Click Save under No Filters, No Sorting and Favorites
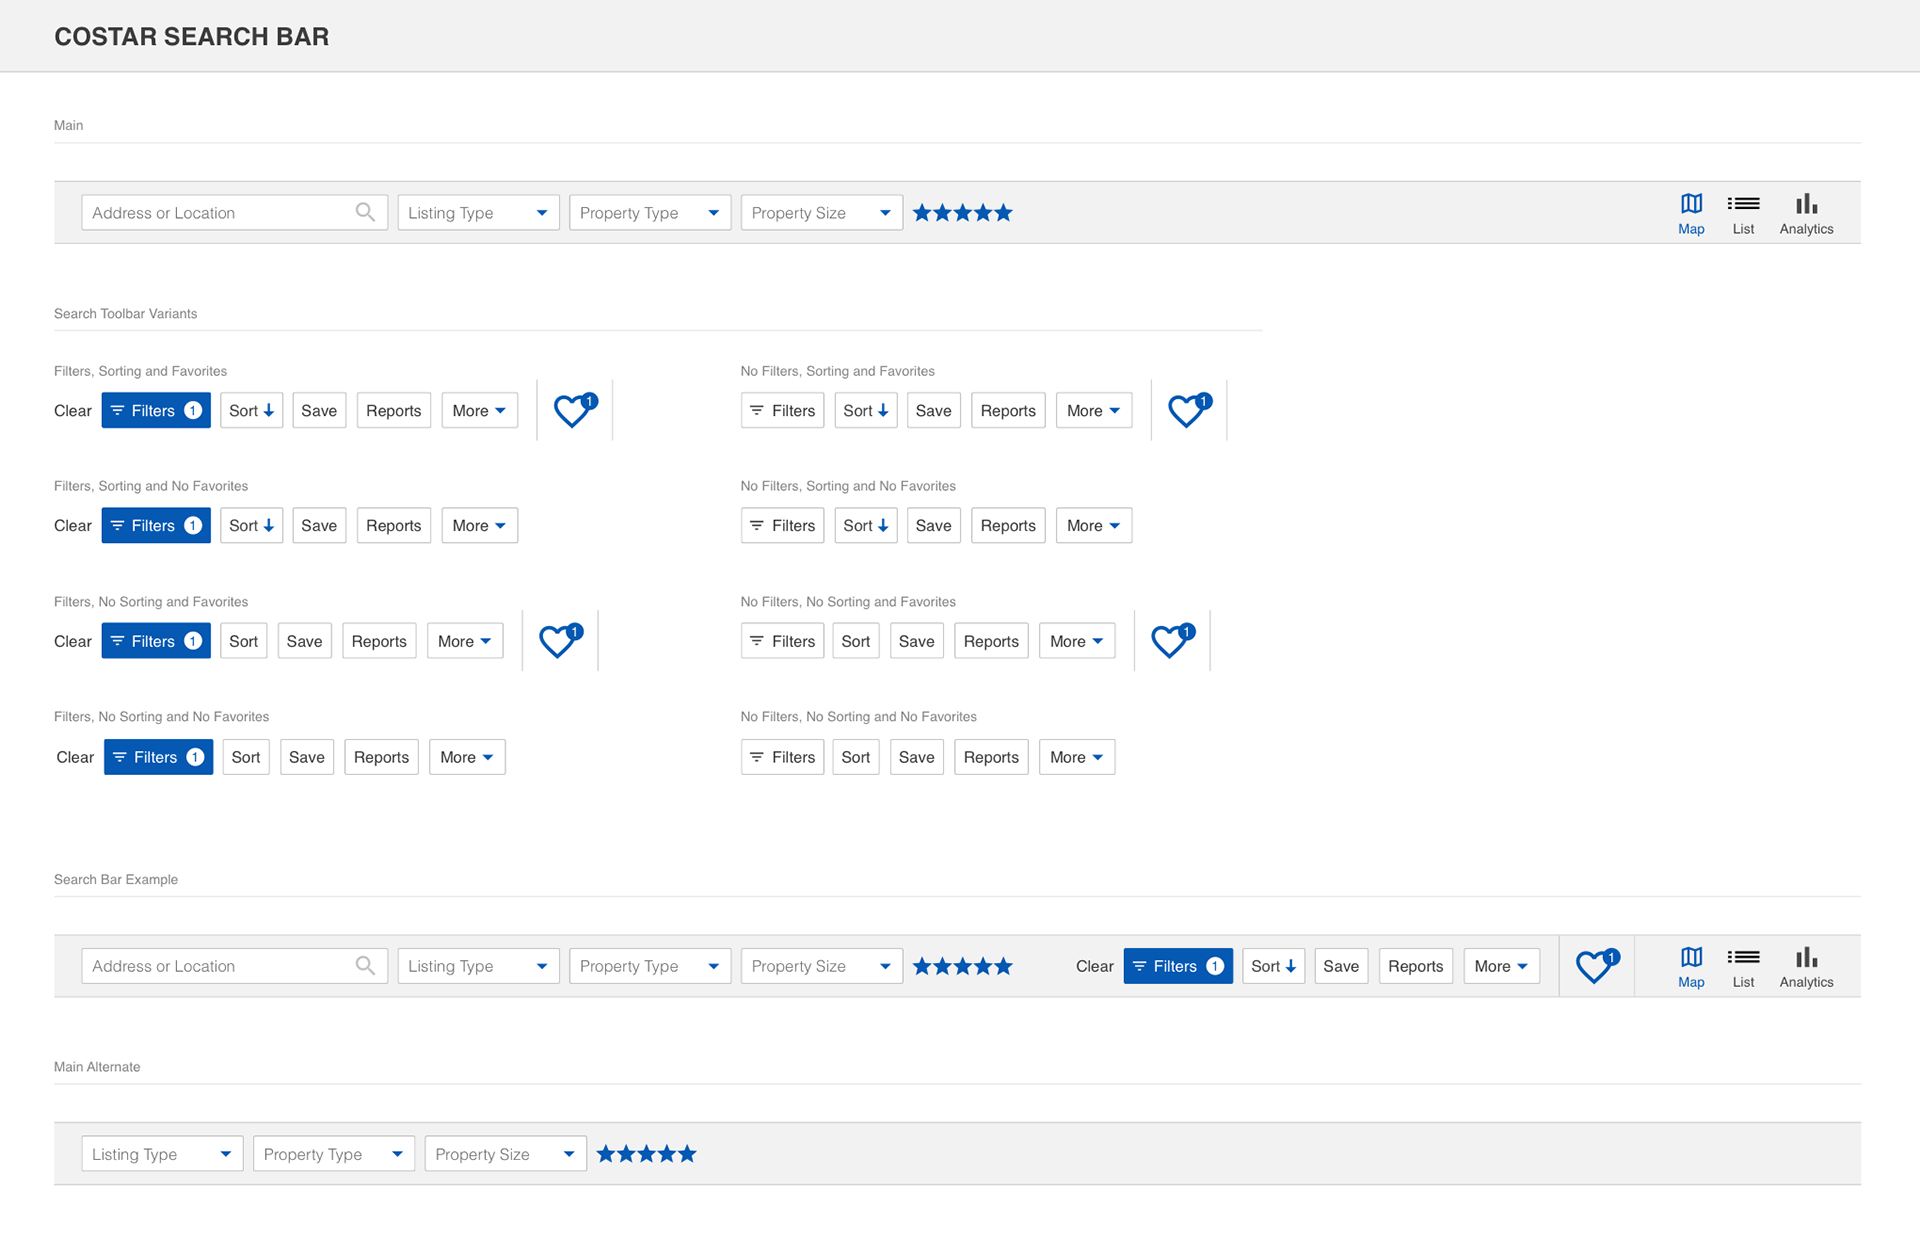This screenshot has height=1239, width=1920. (916, 641)
